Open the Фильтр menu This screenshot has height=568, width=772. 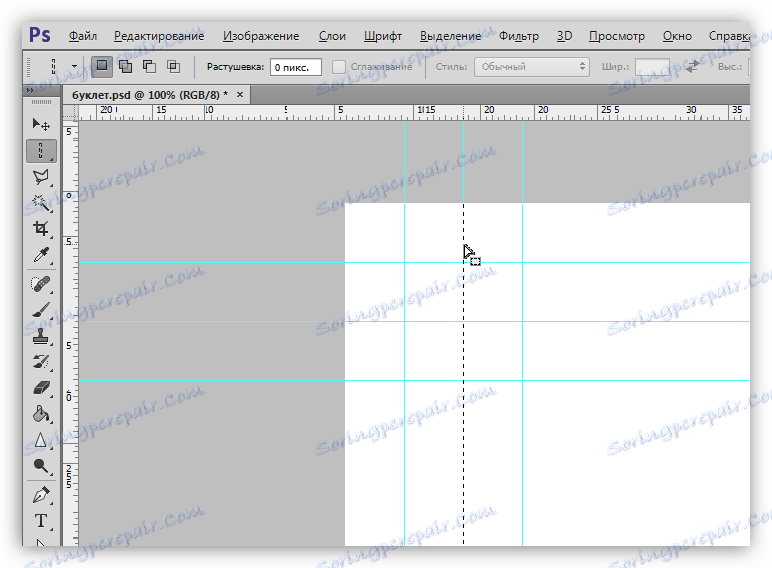pyautogui.click(x=519, y=36)
